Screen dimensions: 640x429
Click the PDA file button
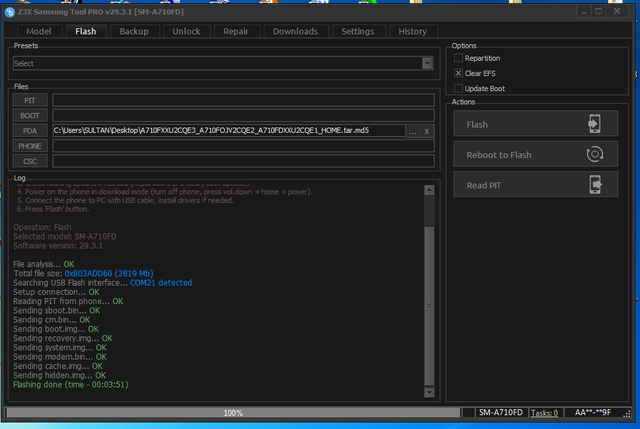click(x=30, y=131)
